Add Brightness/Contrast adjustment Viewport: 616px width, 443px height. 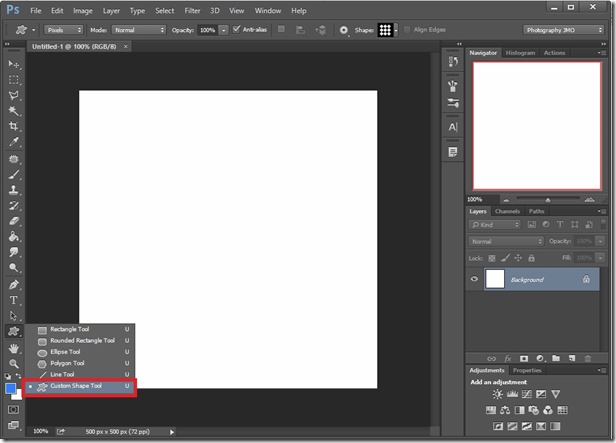[497, 394]
